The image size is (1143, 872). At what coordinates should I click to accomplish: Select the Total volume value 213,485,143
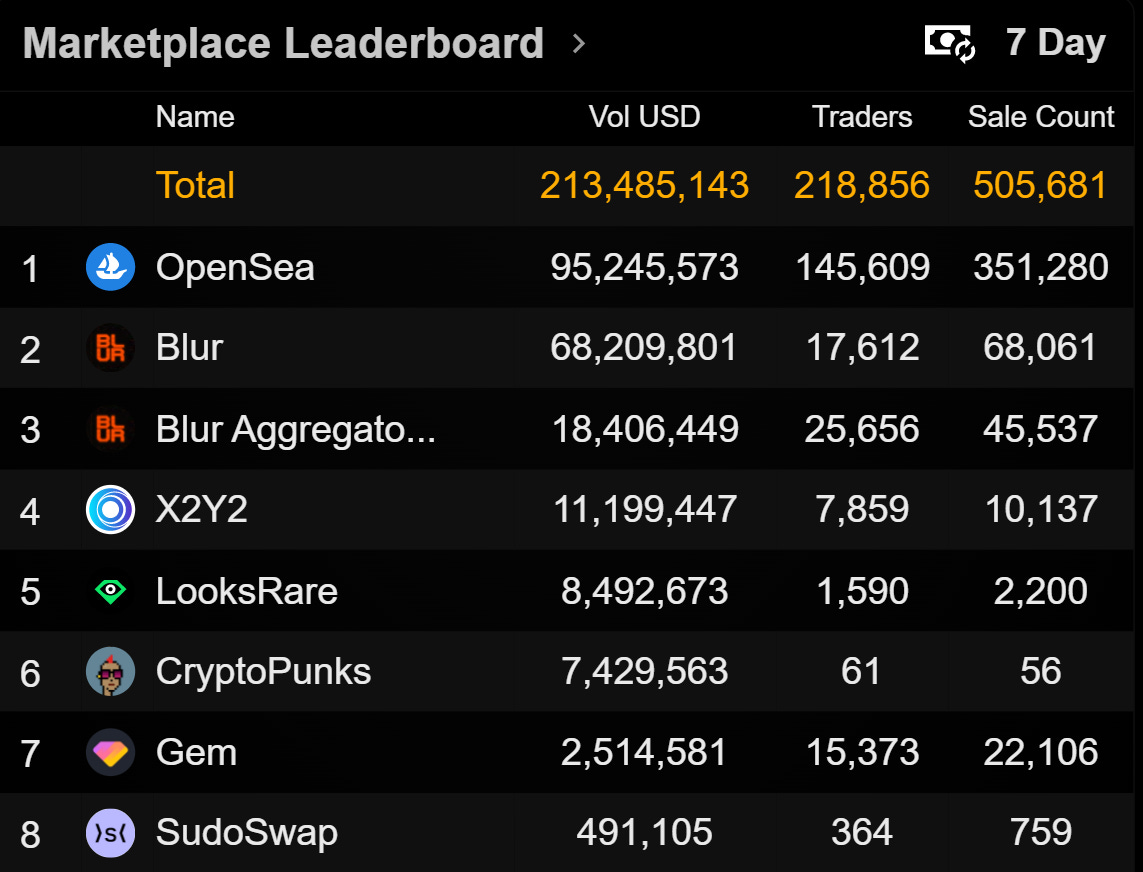pyautogui.click(x=644, y=185)
